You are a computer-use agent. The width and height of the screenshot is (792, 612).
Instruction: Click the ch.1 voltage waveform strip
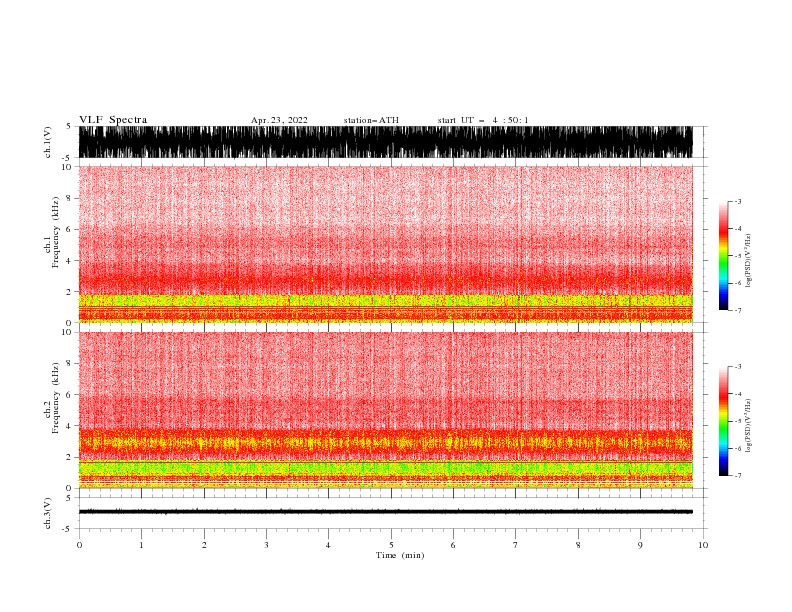click(x=385, y=142)
